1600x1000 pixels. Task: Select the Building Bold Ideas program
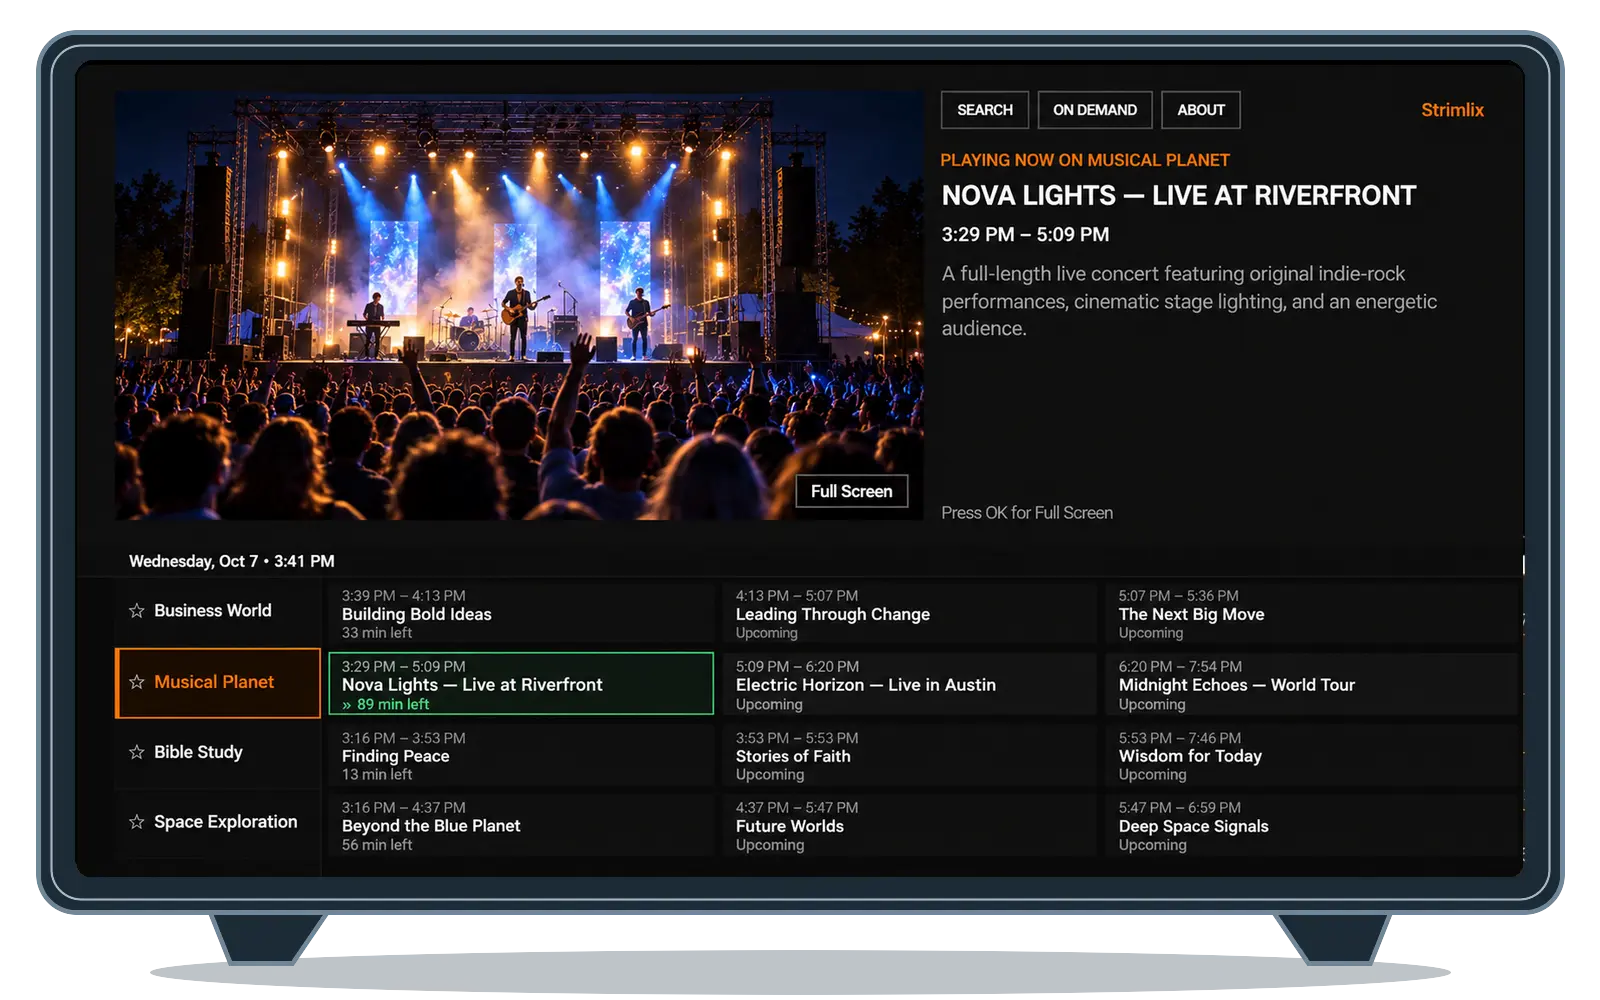click(x=521, y=613)
